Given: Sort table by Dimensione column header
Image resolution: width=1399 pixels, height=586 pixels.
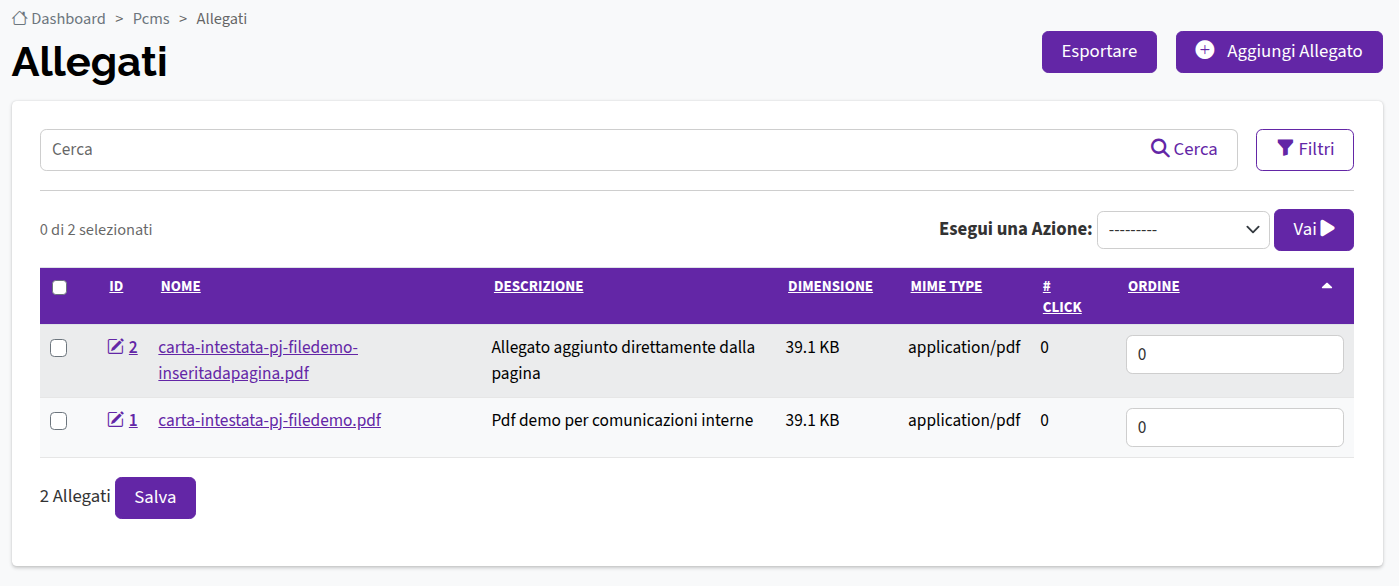Looking at the screenshot, I should pos(830,286).
